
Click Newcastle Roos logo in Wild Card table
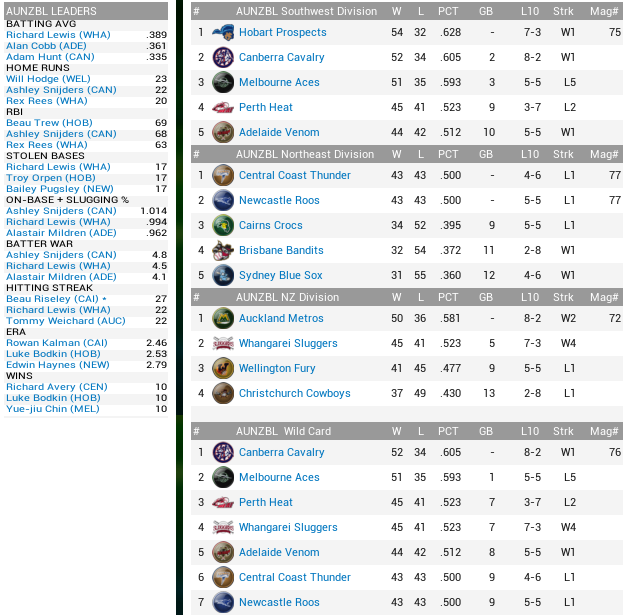pyautogui.click(x=223, y=602)
